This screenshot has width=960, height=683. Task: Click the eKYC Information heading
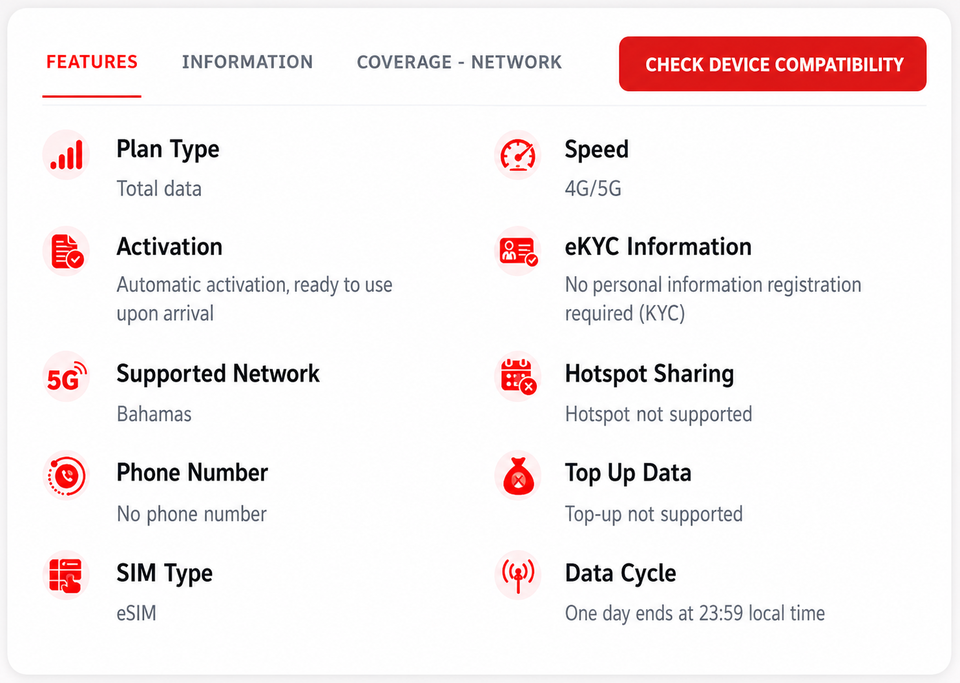(658, 247)
